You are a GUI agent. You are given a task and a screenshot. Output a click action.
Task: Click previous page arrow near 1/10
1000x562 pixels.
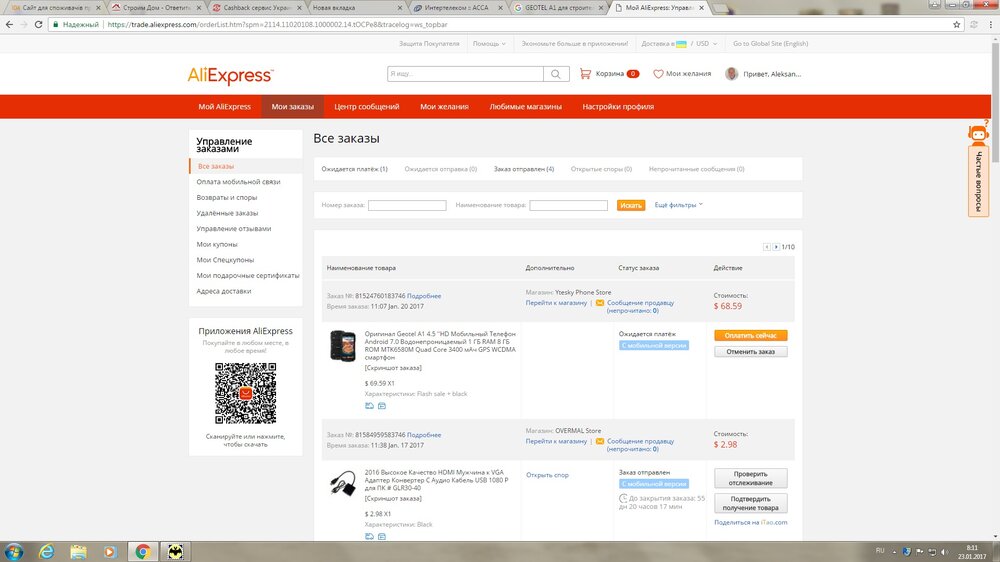coord(767,247)
